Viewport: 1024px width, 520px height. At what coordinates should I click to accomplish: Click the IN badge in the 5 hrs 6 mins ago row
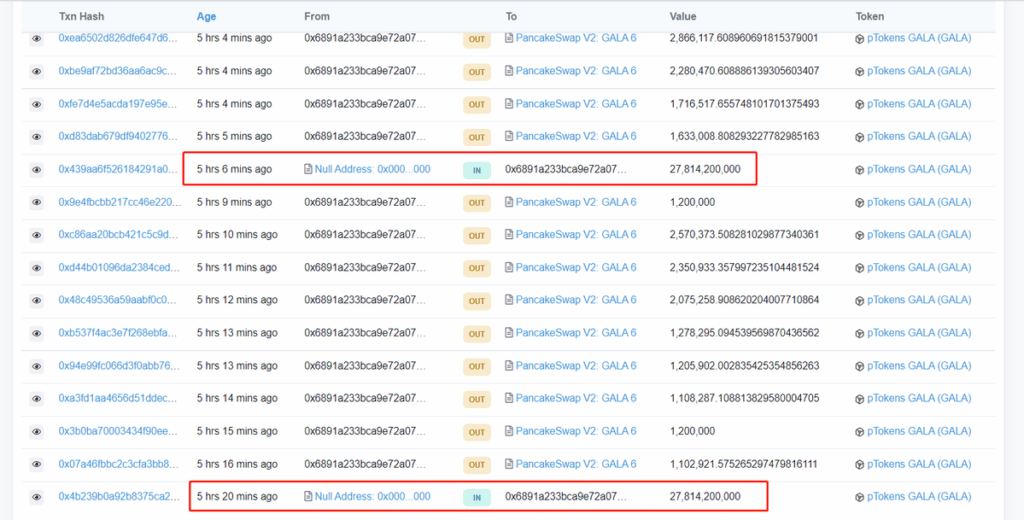coord(477,171)
